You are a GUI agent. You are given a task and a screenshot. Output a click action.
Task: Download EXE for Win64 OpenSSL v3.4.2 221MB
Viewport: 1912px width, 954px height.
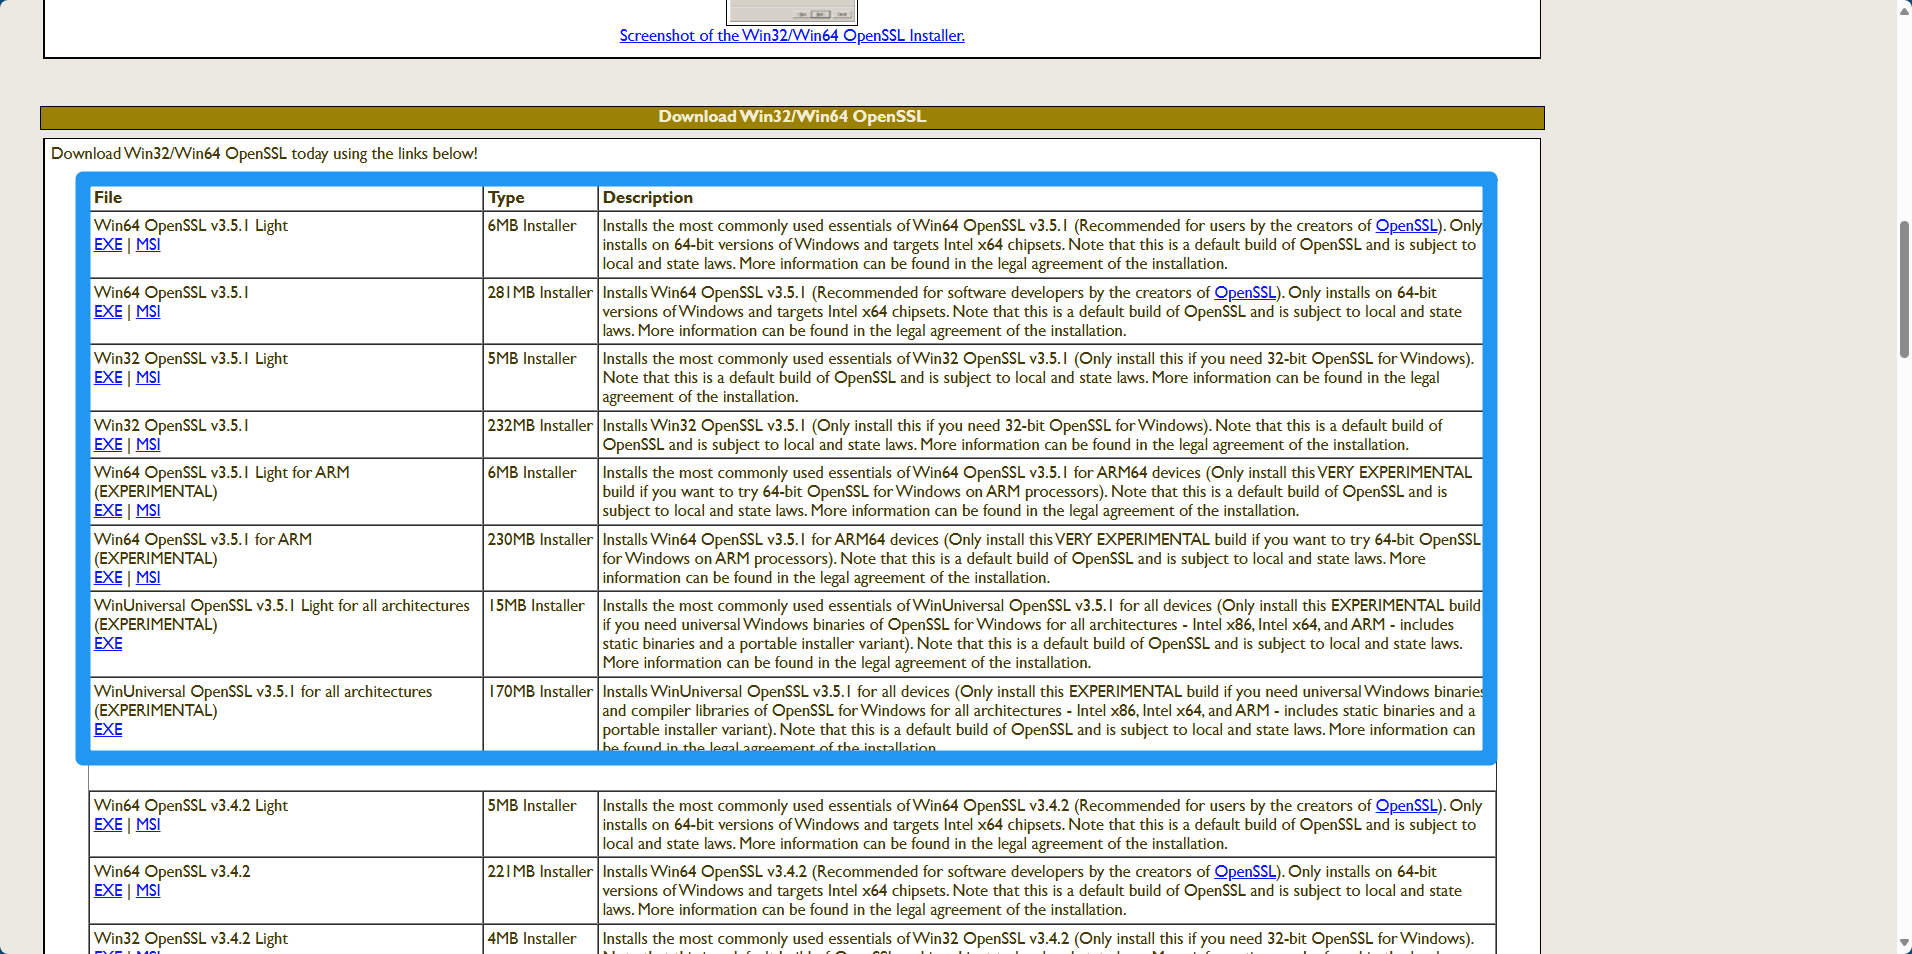(108, 890)
